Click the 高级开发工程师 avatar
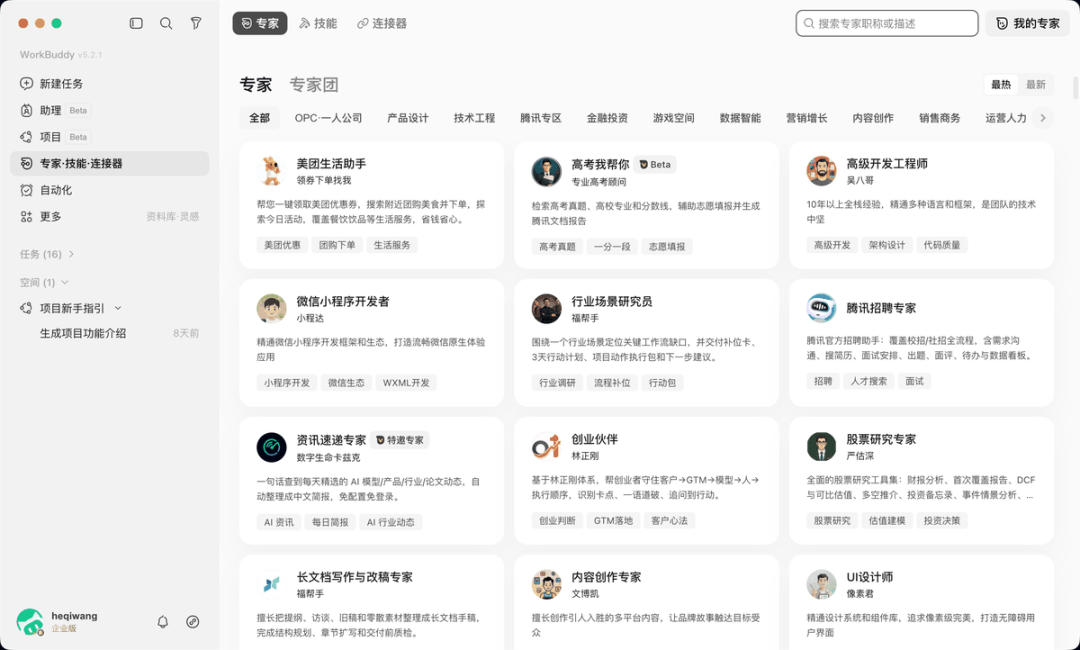Image resolution: width=1080 pixels, height=650 pixels. point(821,171)
